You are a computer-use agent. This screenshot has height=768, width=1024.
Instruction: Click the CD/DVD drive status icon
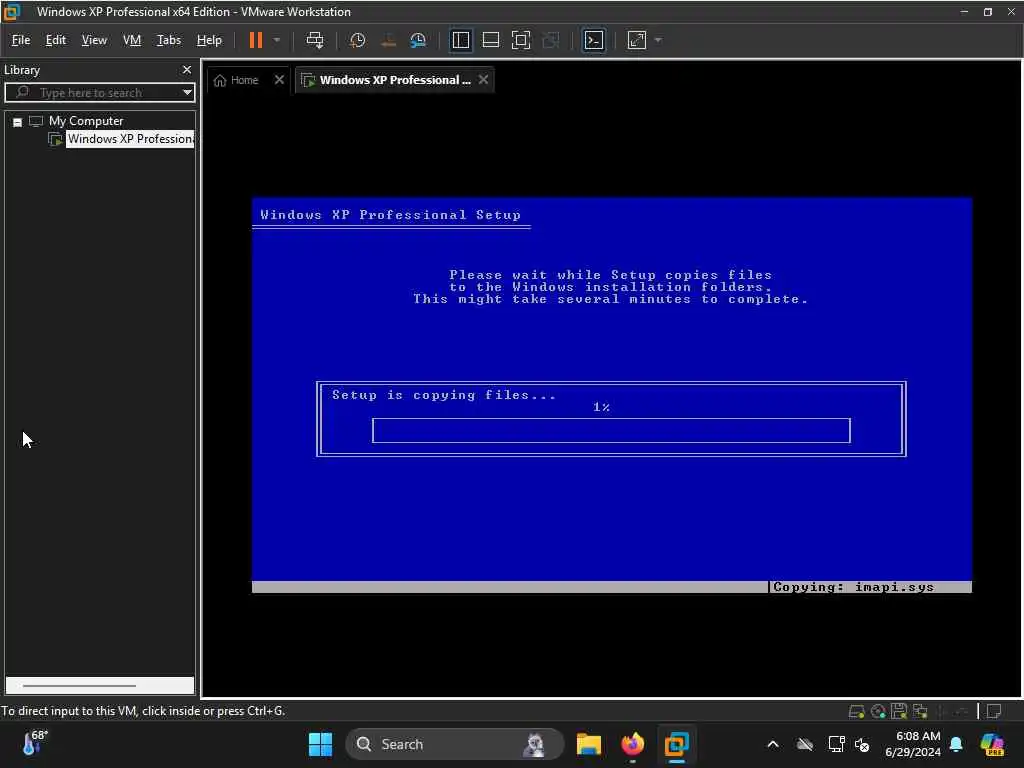878,711
